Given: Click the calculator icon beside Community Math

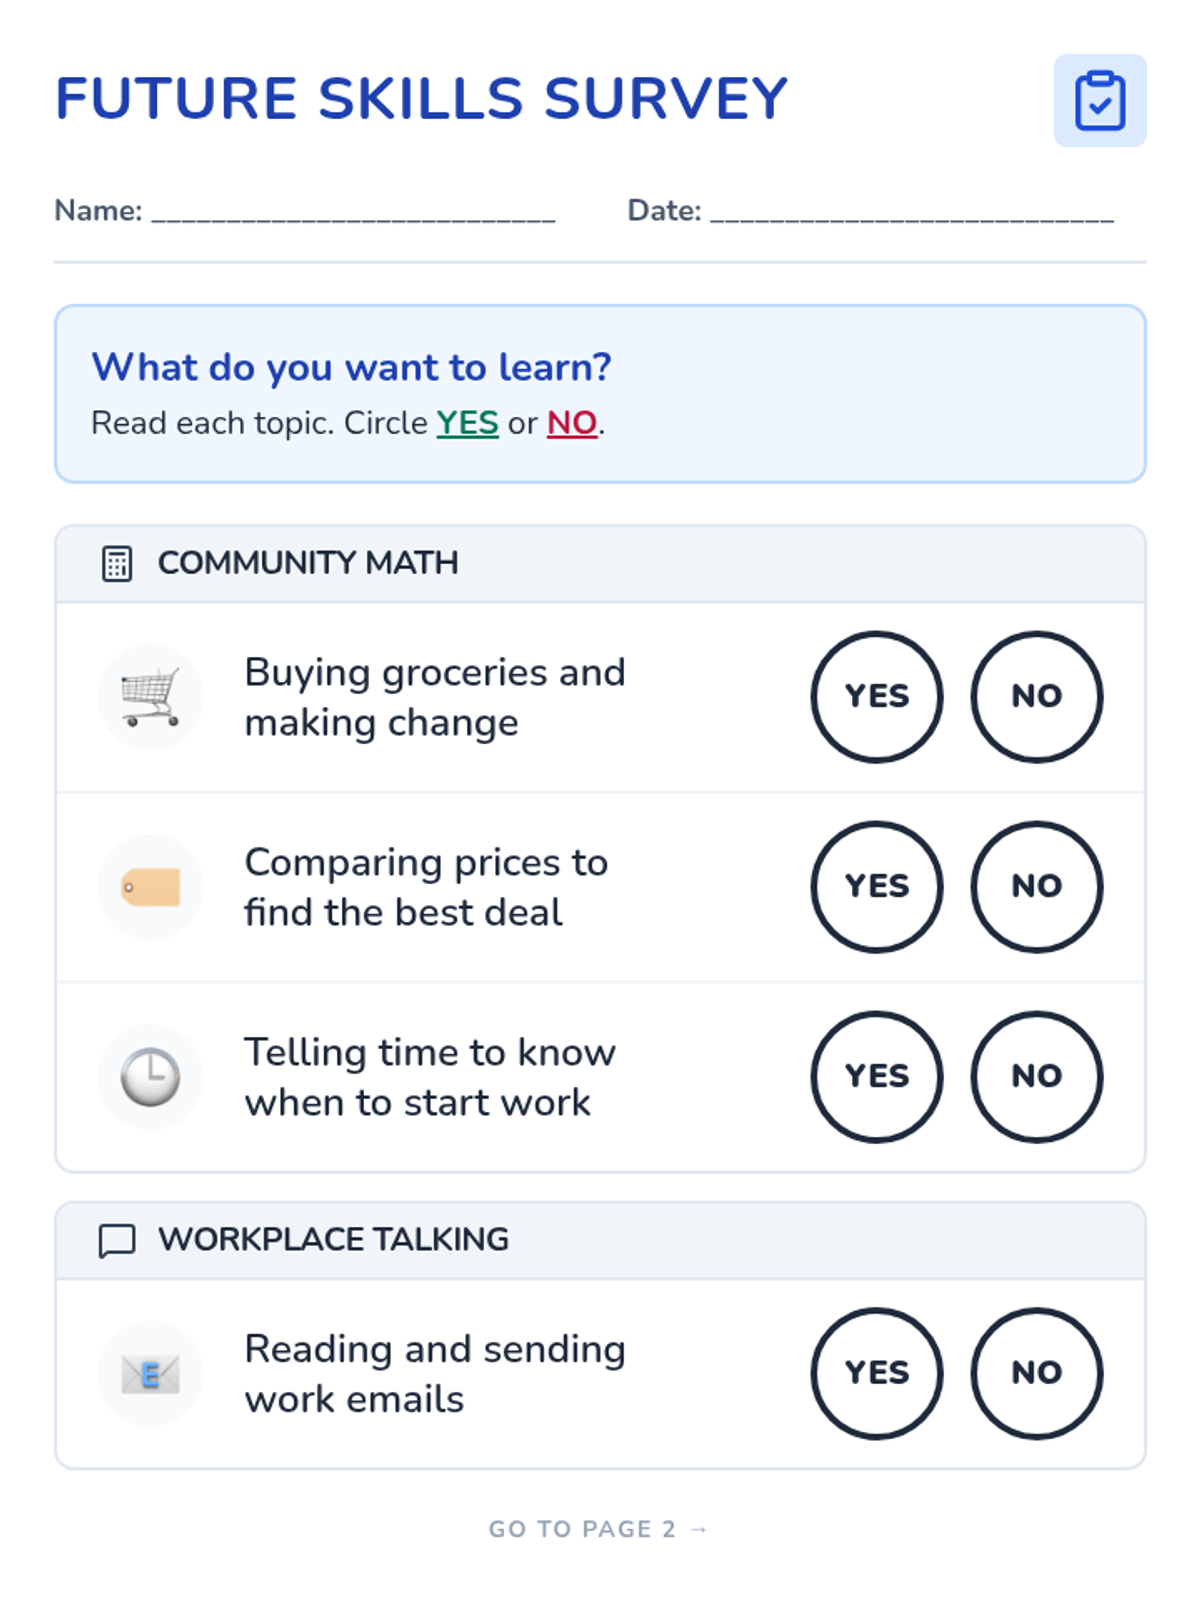Looking at the screenshot, I should click(x=117, y=563).
